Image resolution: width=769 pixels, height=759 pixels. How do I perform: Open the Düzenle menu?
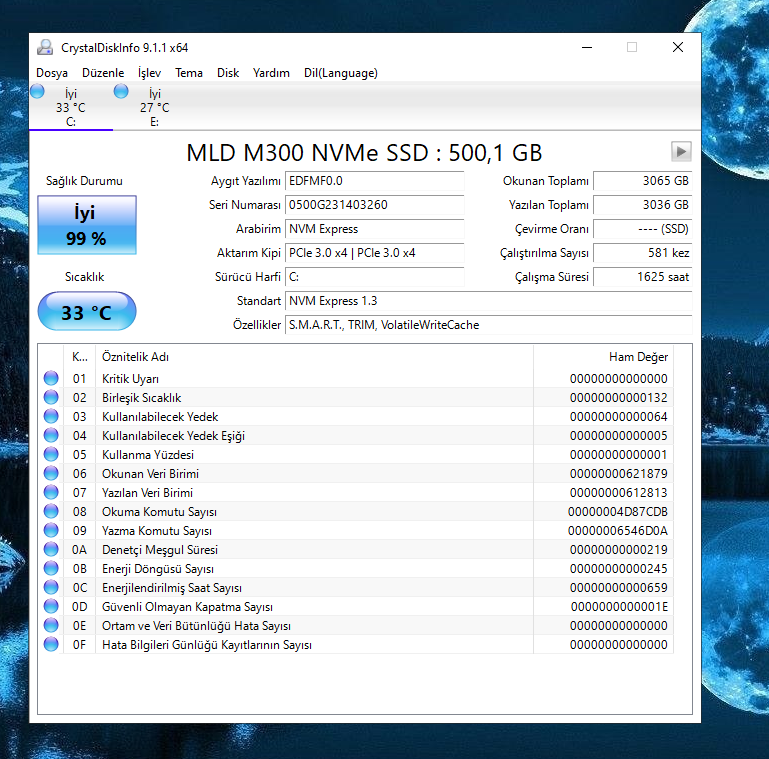click(x=103, y=73)
